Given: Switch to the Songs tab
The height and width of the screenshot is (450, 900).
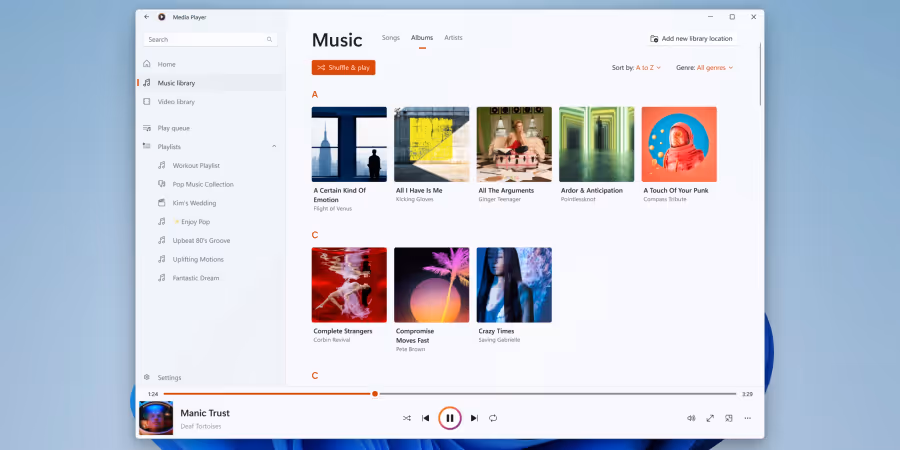Looking at the screenshot, I should pyautogui.click(x=391, y=38).
